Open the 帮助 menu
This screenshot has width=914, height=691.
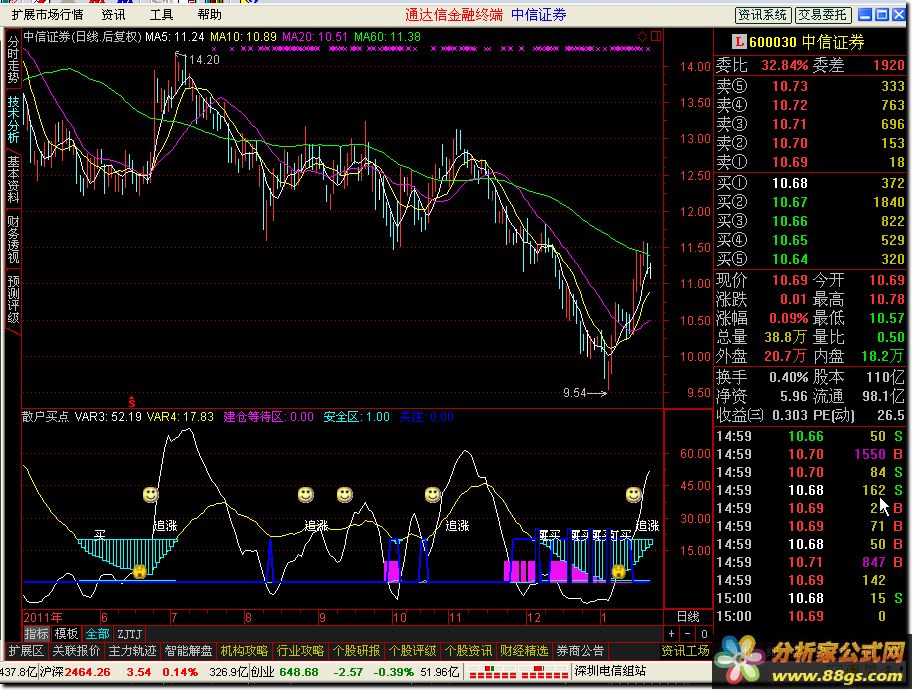[x=209, y=15]
